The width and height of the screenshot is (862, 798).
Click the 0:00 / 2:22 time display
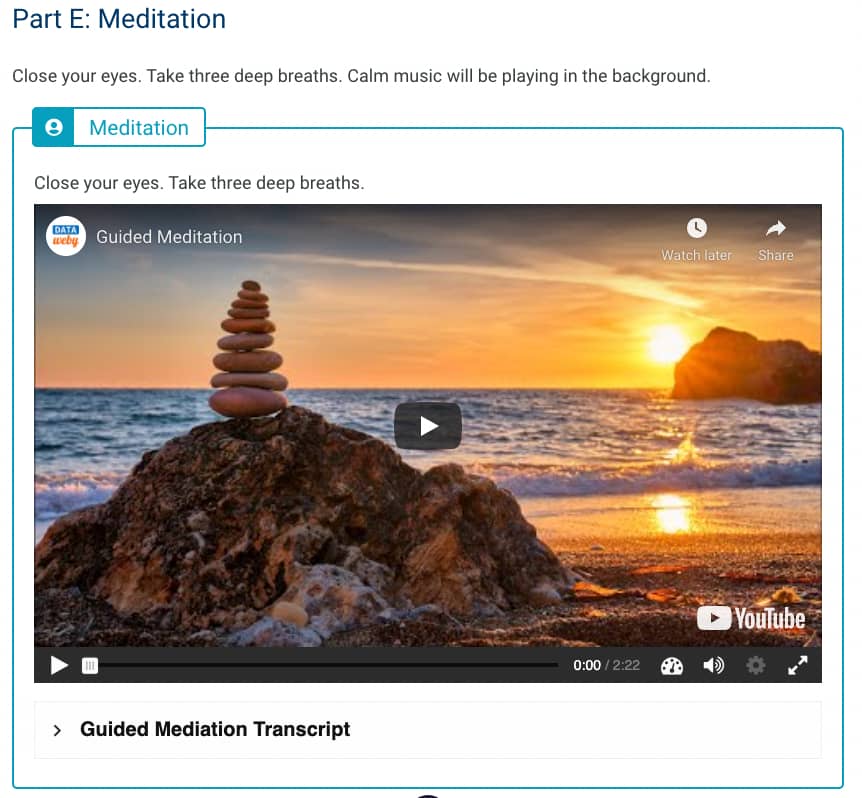(x=606, y=666)
